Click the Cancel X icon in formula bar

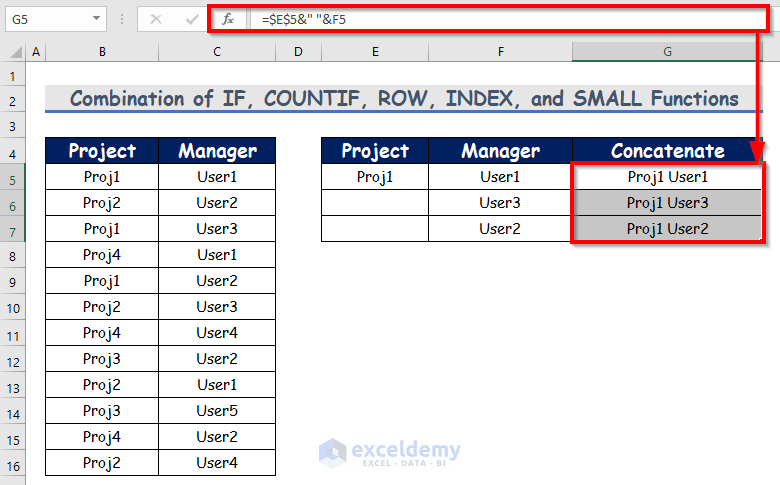point(156,19)
